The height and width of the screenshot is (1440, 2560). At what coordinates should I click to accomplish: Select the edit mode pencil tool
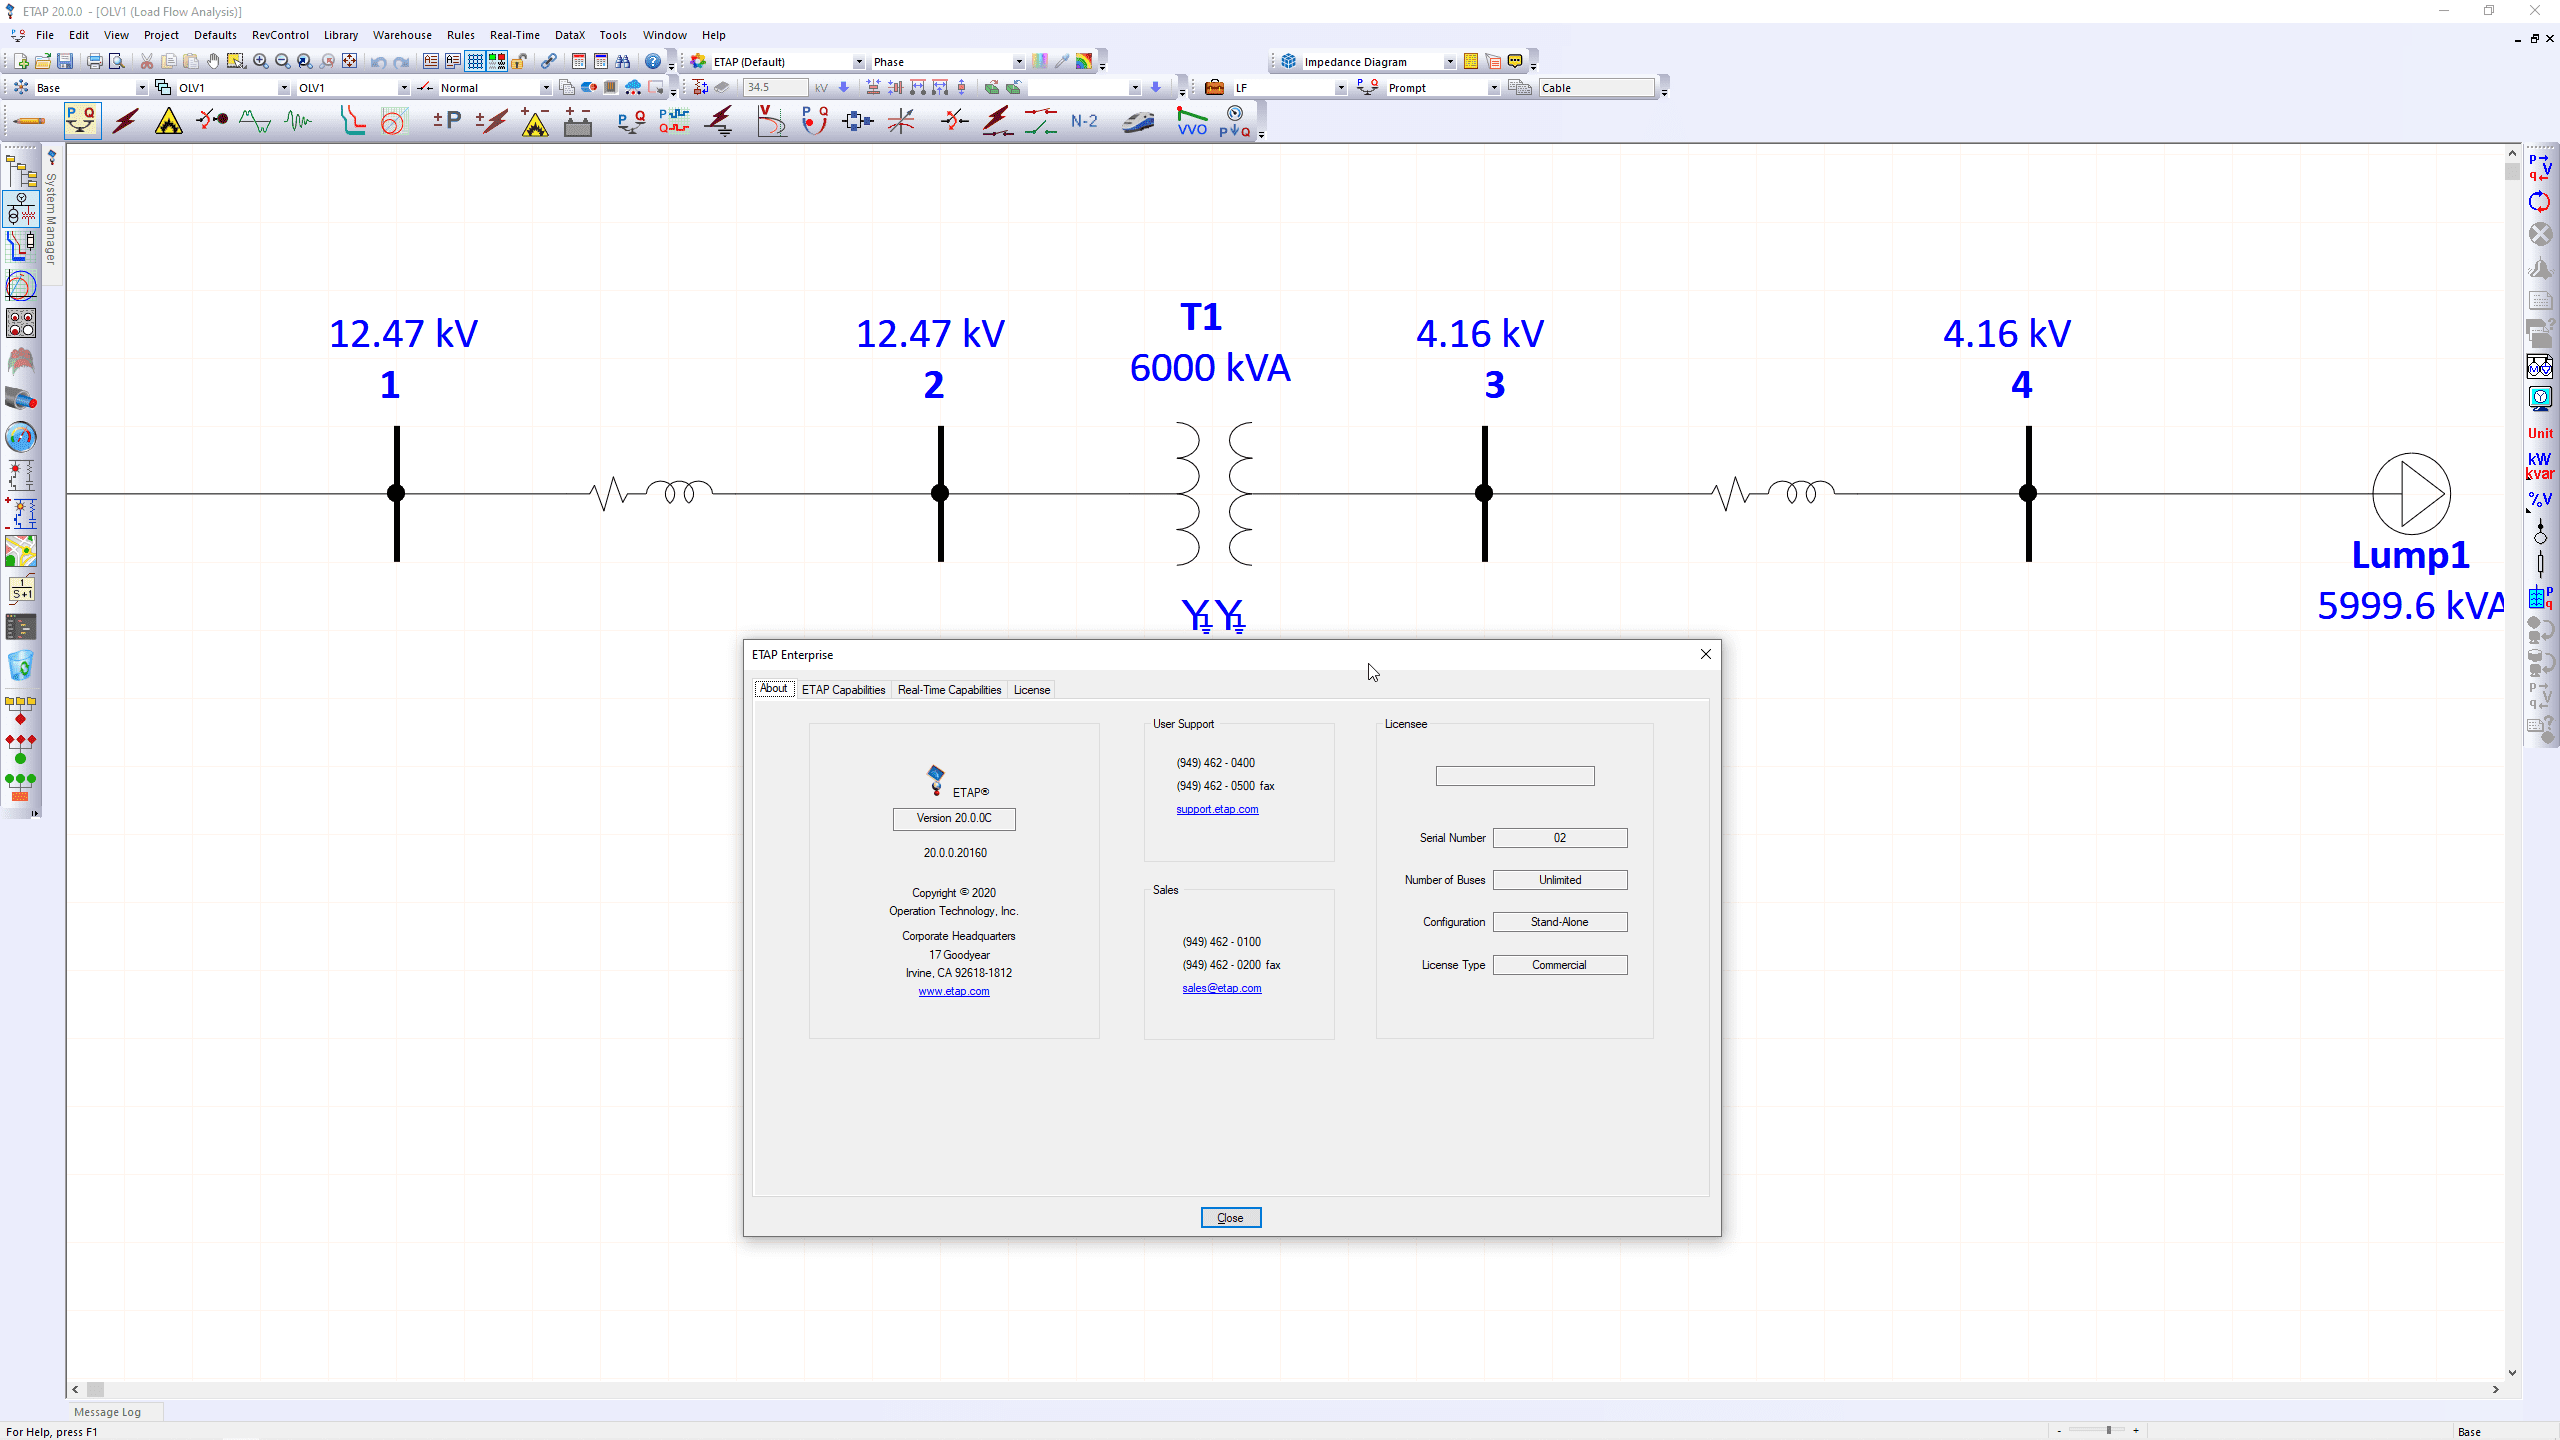pos(28,121)
